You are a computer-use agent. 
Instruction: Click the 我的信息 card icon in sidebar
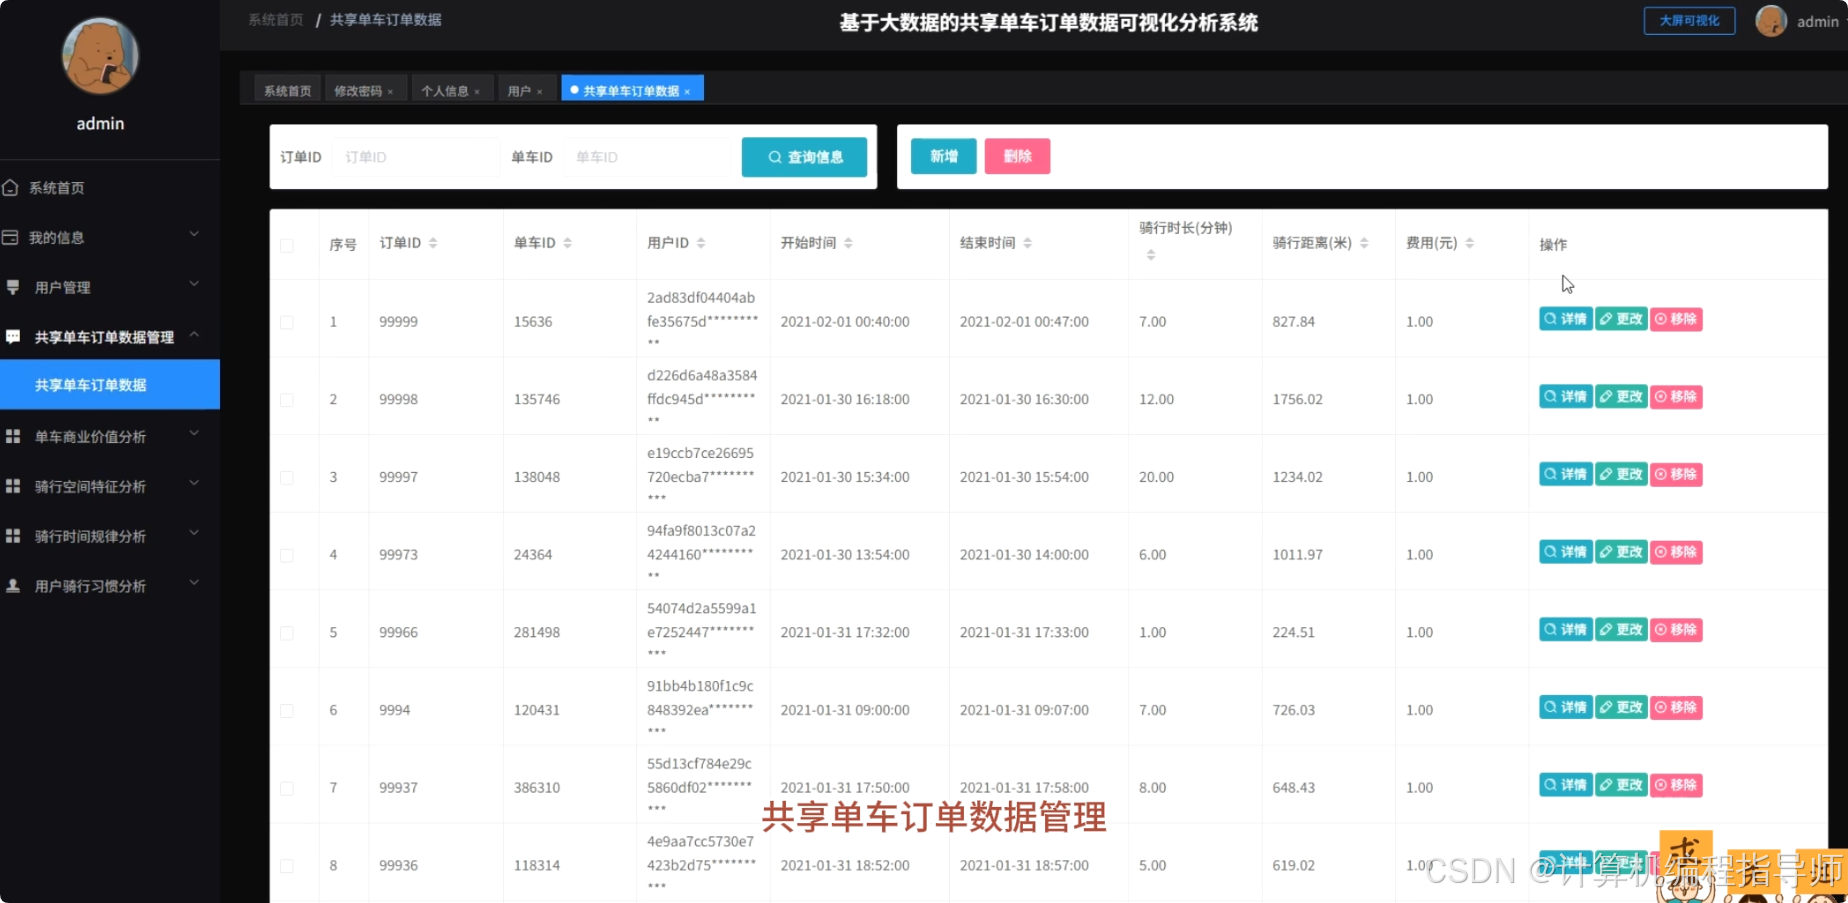tap(11, 238)
